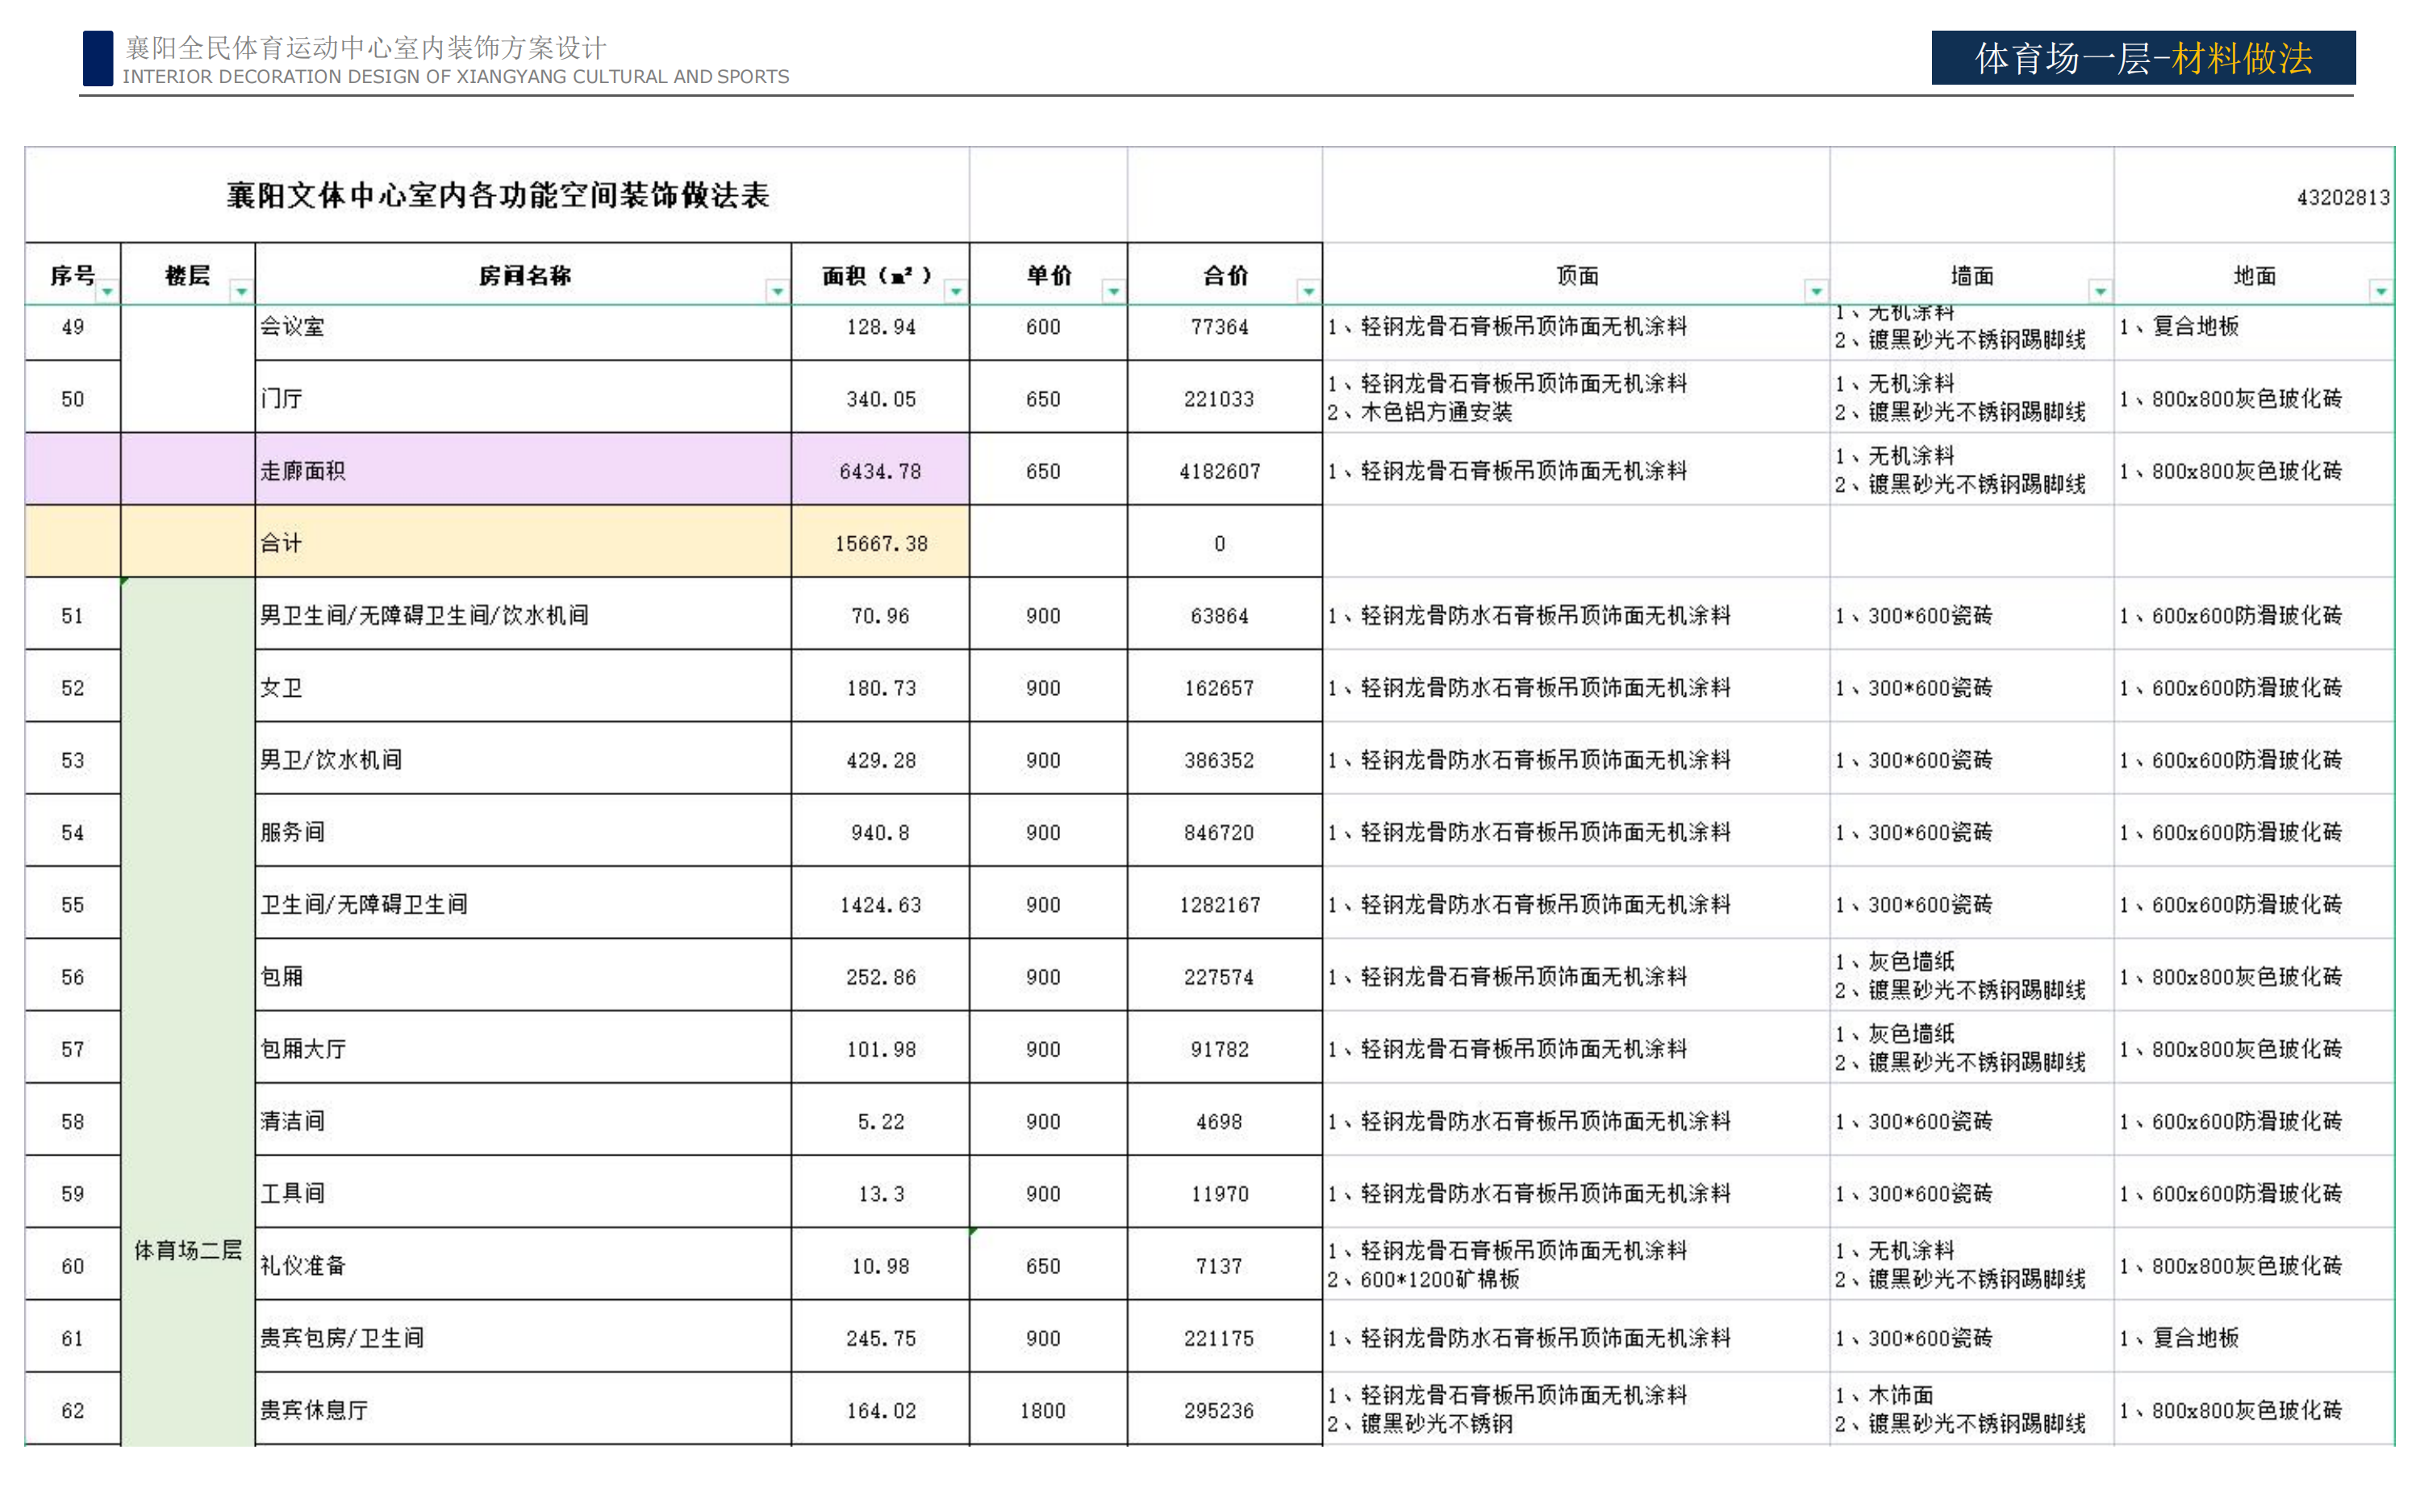Open the 楼层 column filter dropdown
The height and width of the screenshot is (1512, 2420).
241,291
